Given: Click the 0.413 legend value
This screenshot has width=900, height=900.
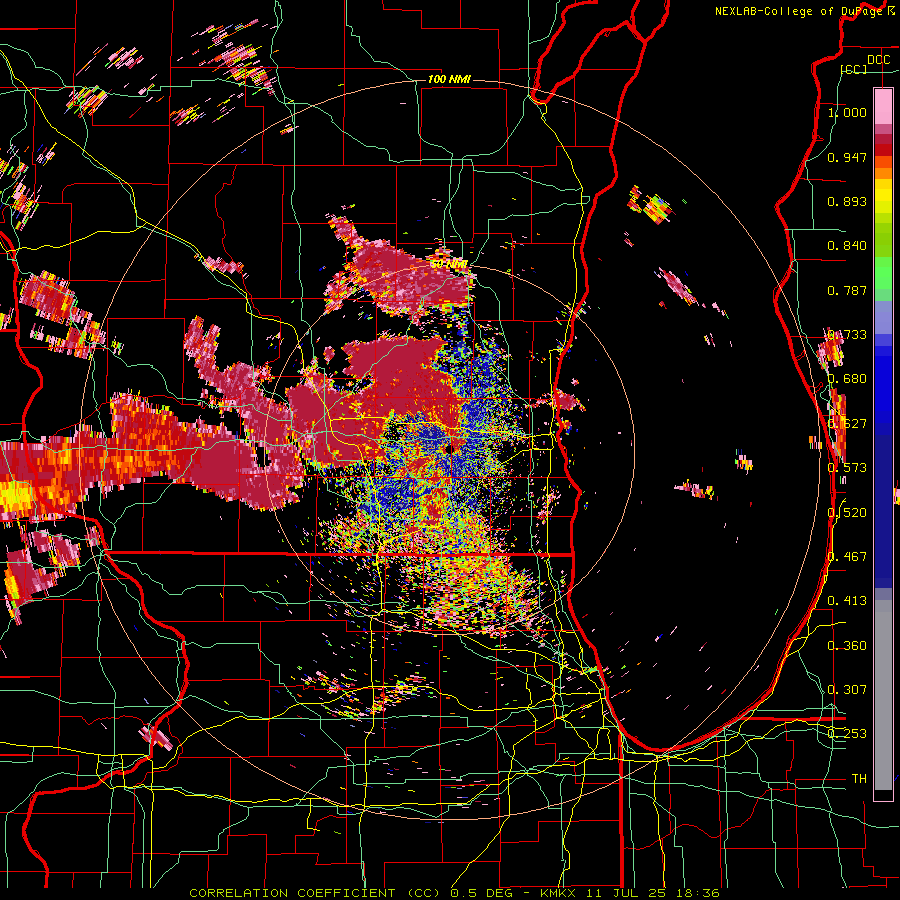Looking at the screenshot, I should point(847,601).
